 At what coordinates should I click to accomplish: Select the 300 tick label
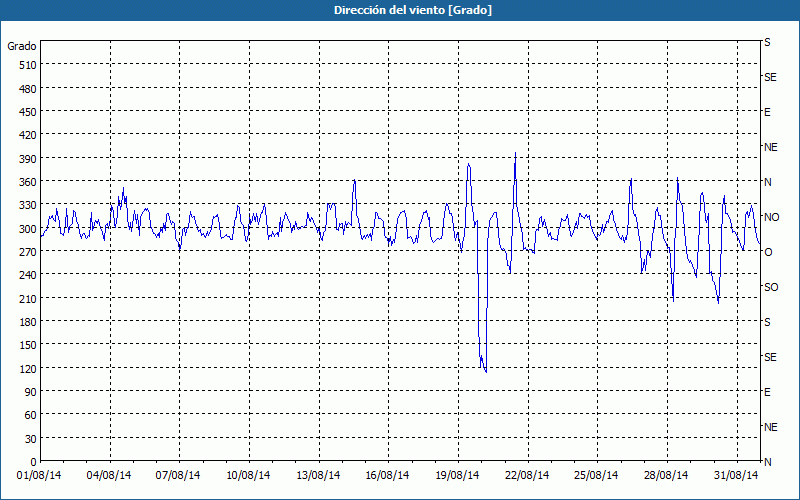(29, 229)
